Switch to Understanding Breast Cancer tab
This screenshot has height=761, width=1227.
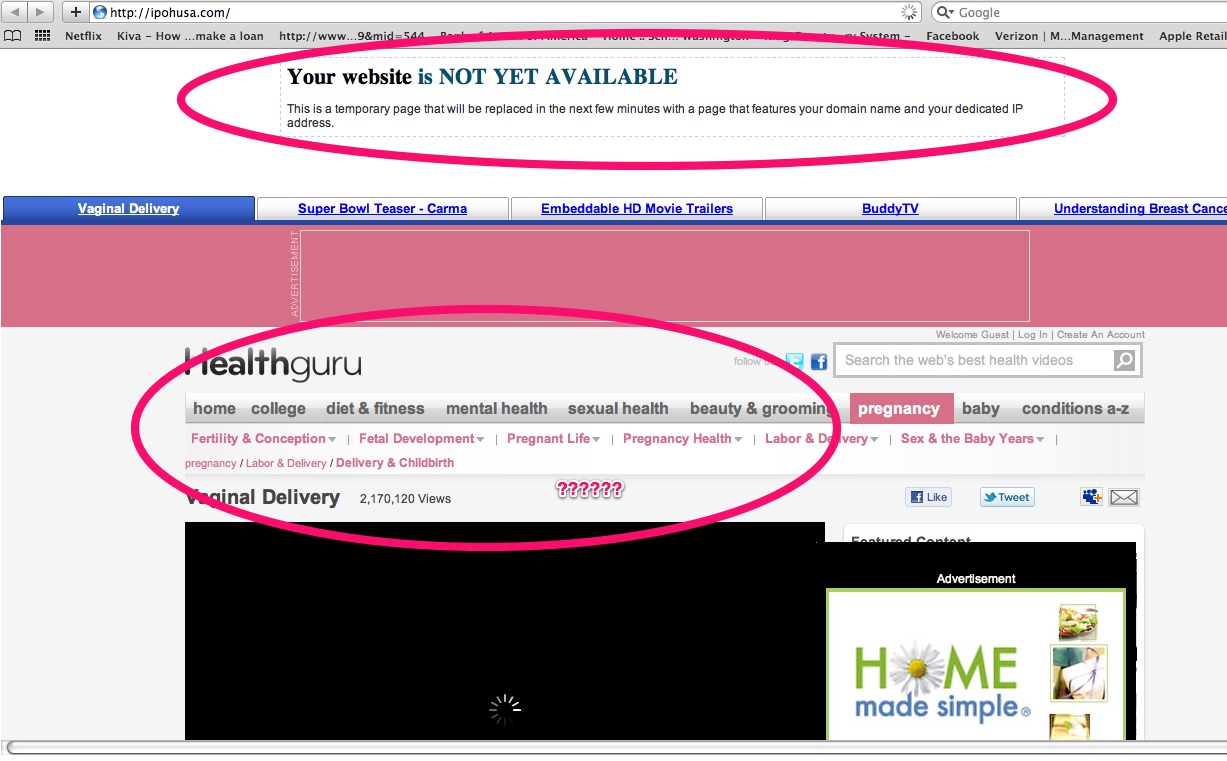click(1123, 209)
